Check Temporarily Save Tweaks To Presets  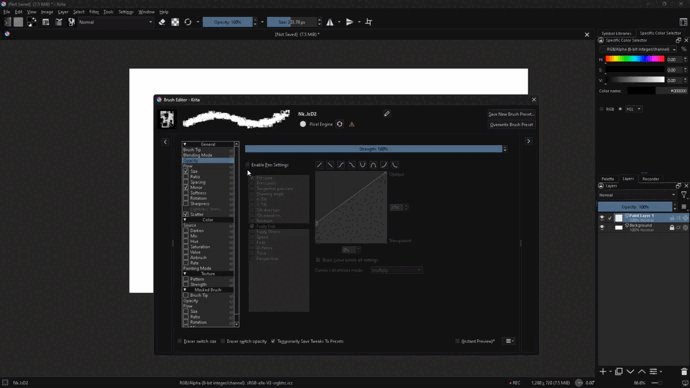(x=273, y=341)
